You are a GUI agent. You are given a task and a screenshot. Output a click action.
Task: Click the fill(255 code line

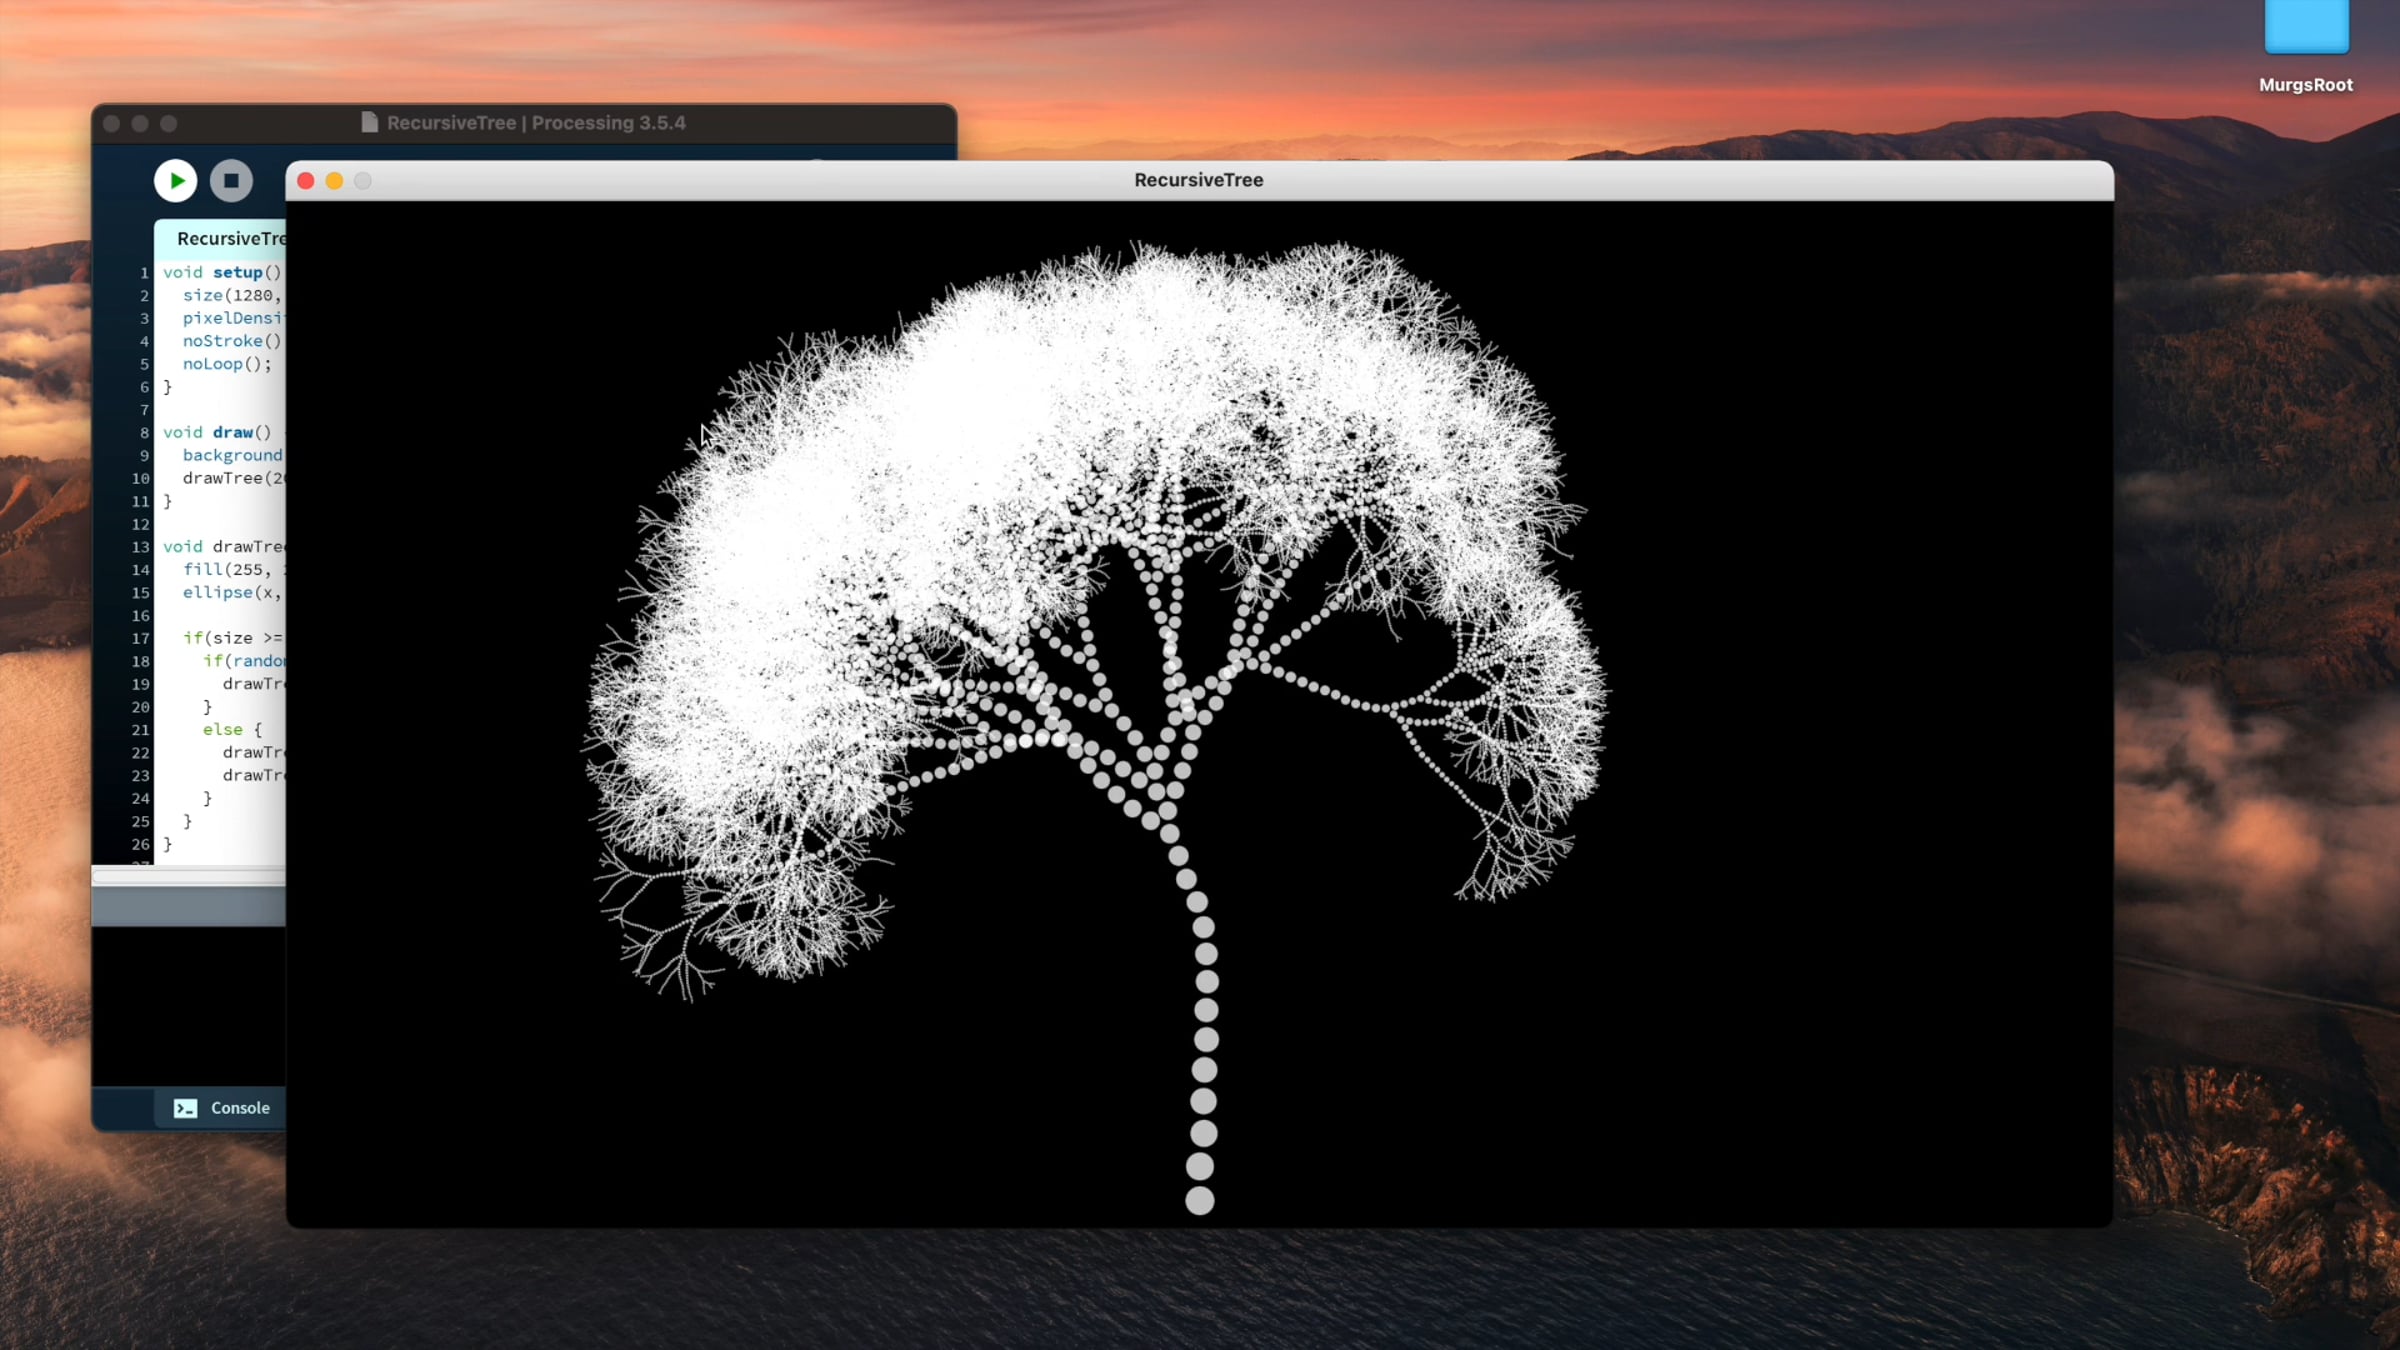tap(226, 570)
